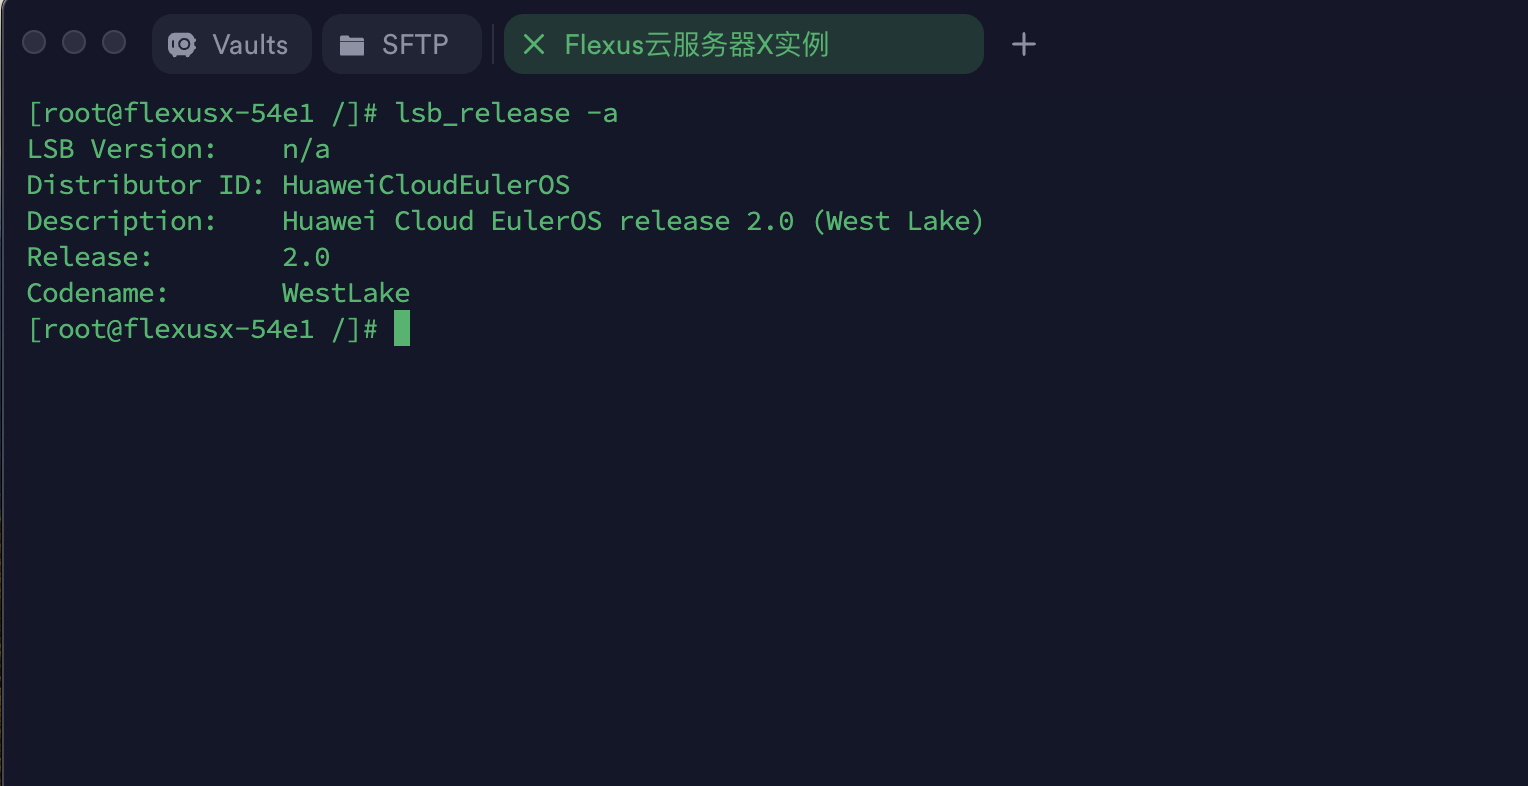
Task: Click the HuaweiCloudEulerOS distributor value
Action: 426,185
